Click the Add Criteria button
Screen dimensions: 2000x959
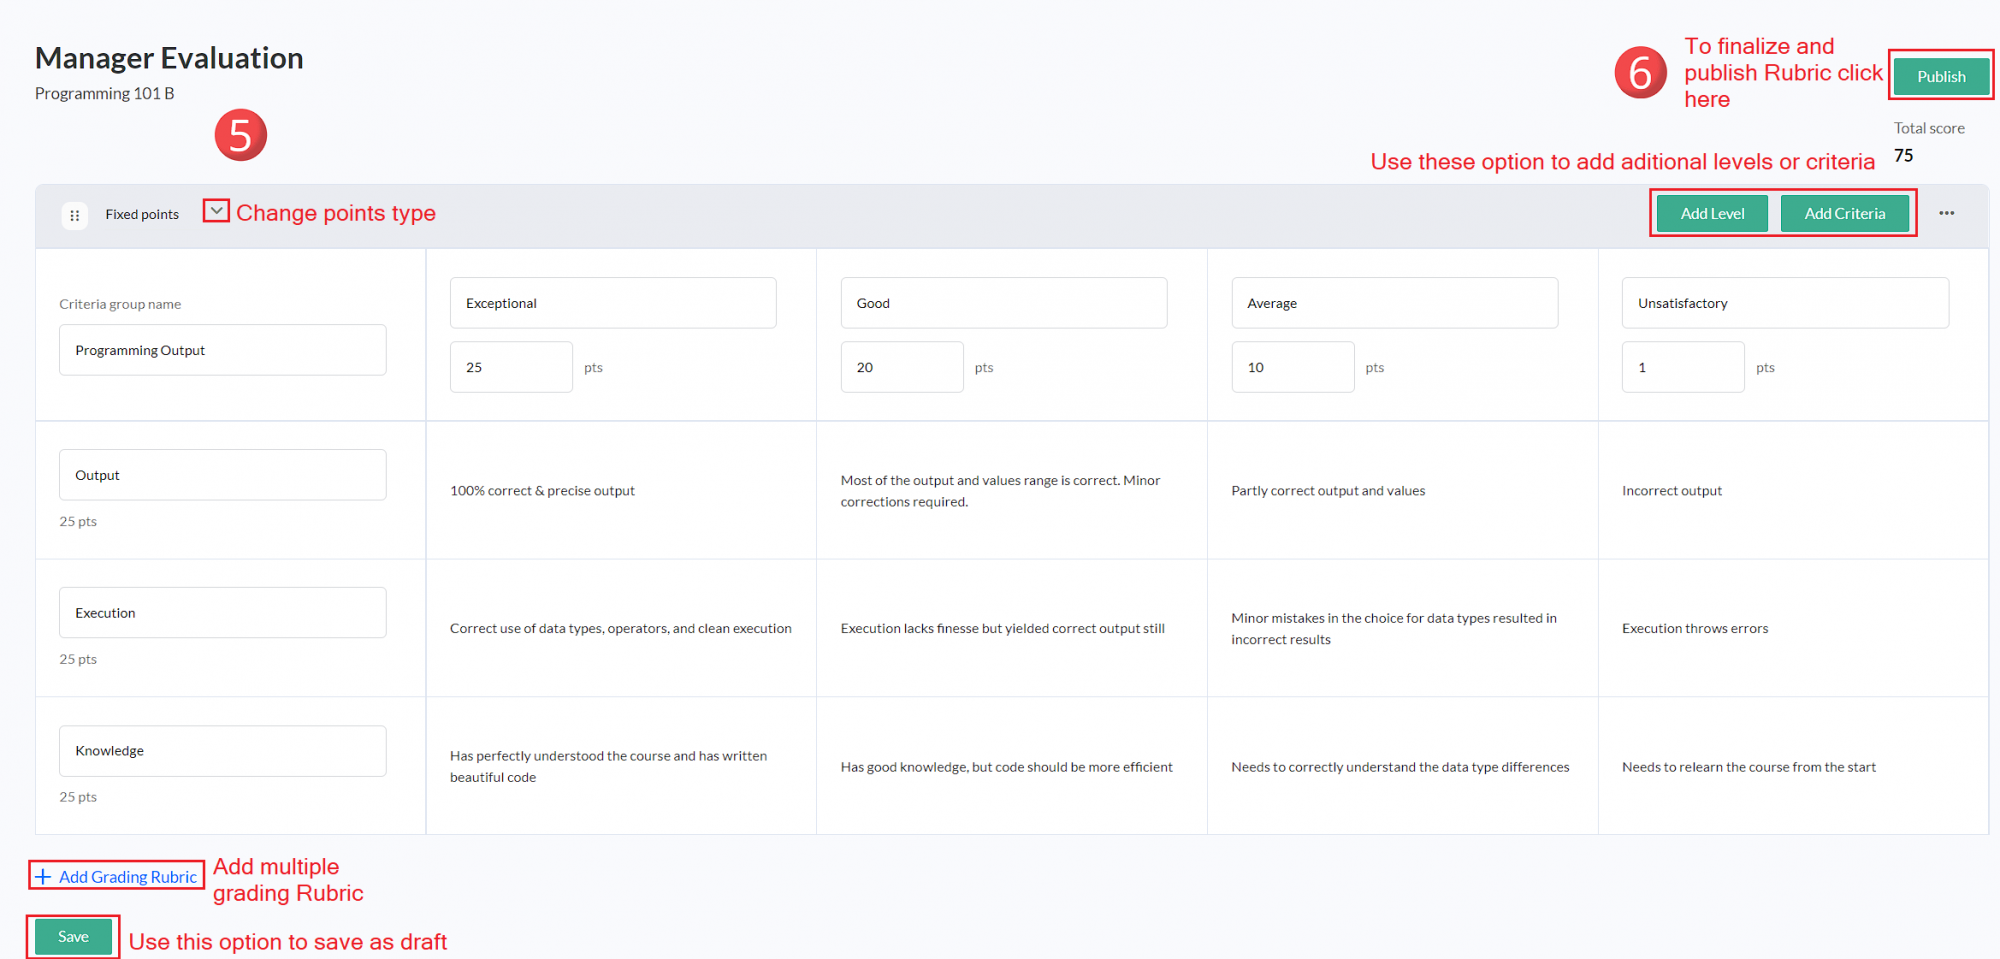tap(1845, 213)
